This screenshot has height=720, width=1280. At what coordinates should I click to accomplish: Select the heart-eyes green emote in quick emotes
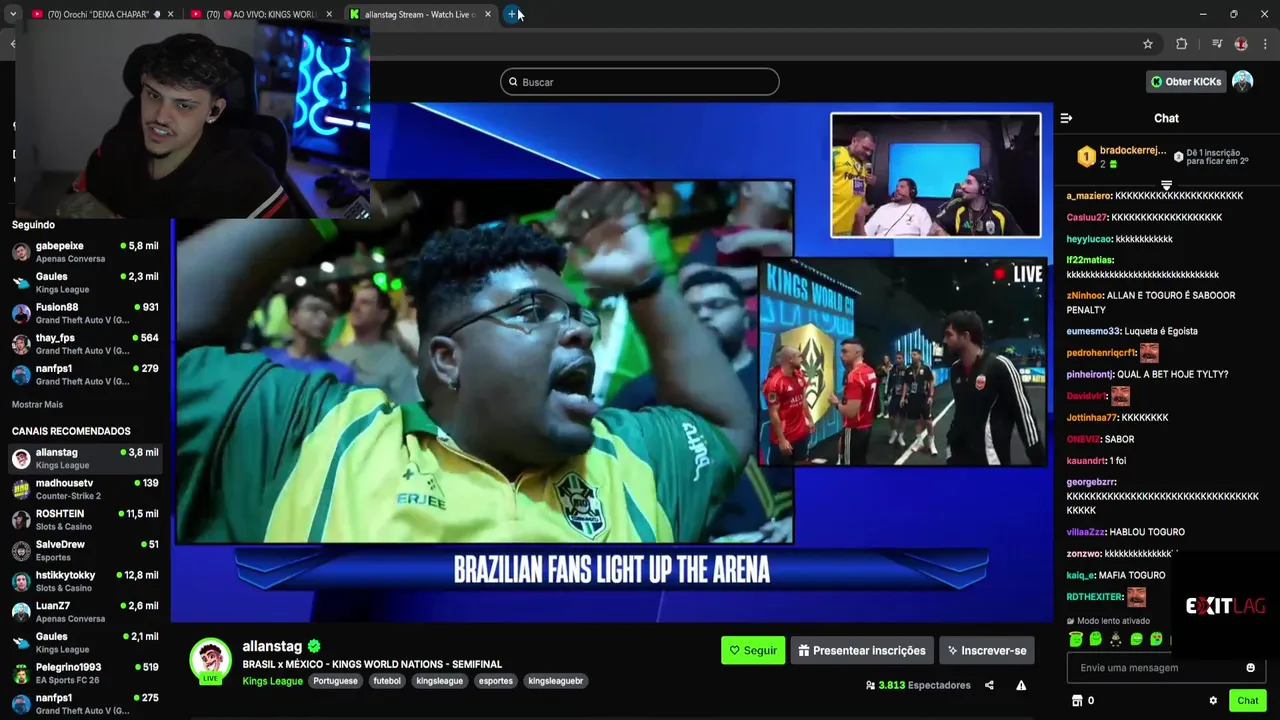(1156, 639)
